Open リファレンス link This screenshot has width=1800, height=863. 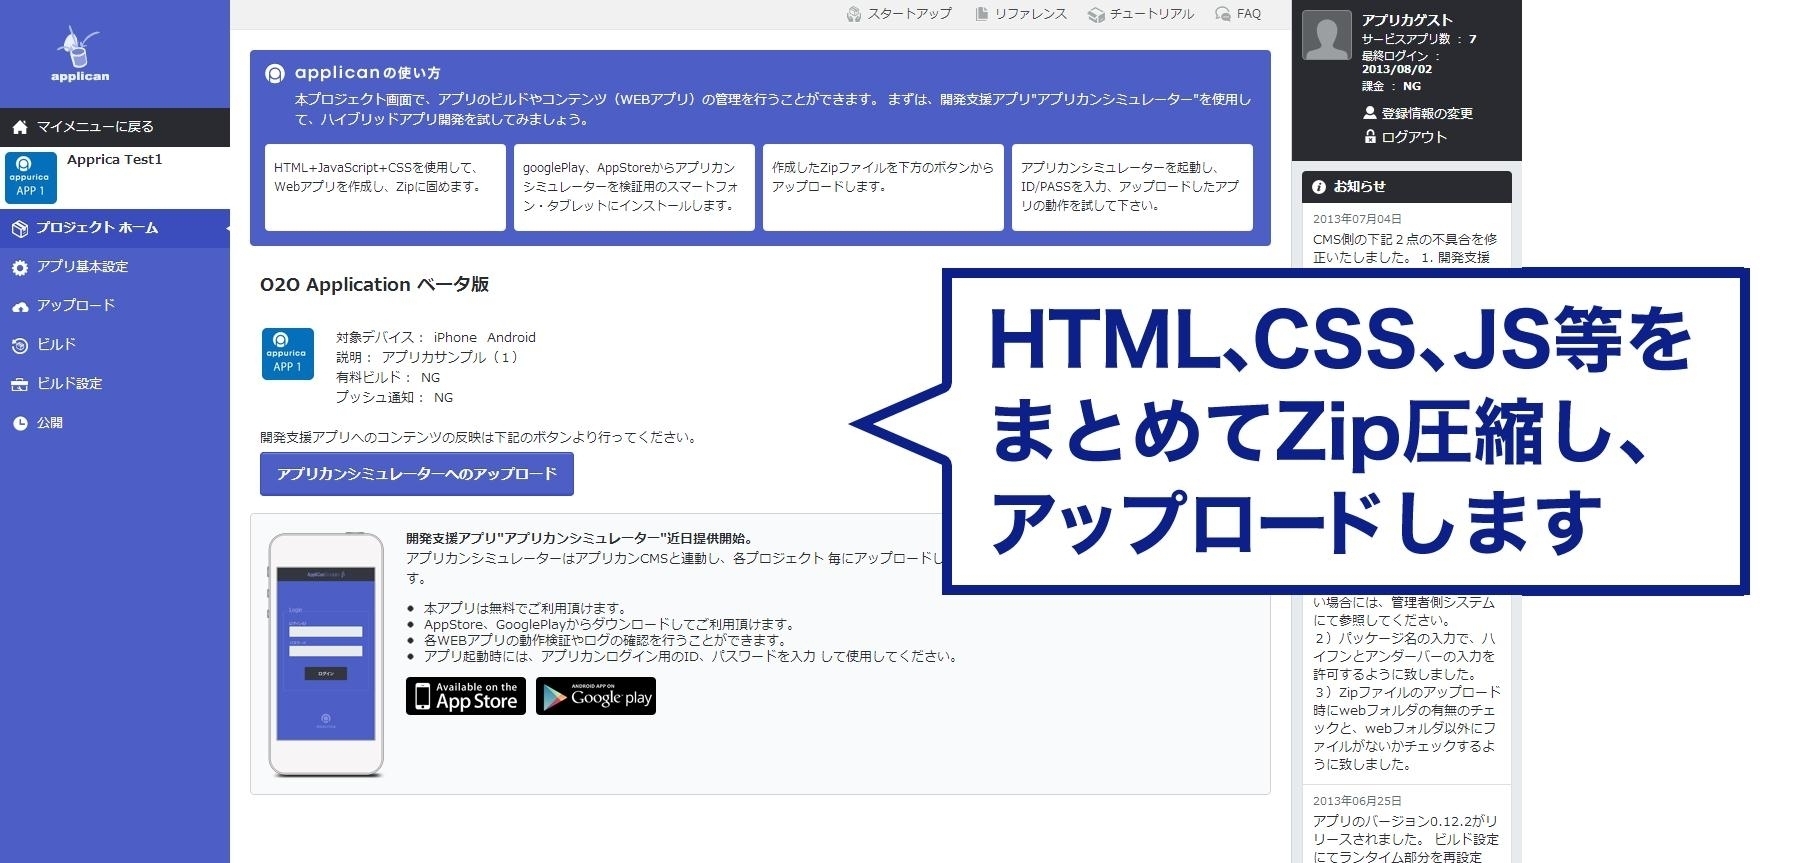1030,14
